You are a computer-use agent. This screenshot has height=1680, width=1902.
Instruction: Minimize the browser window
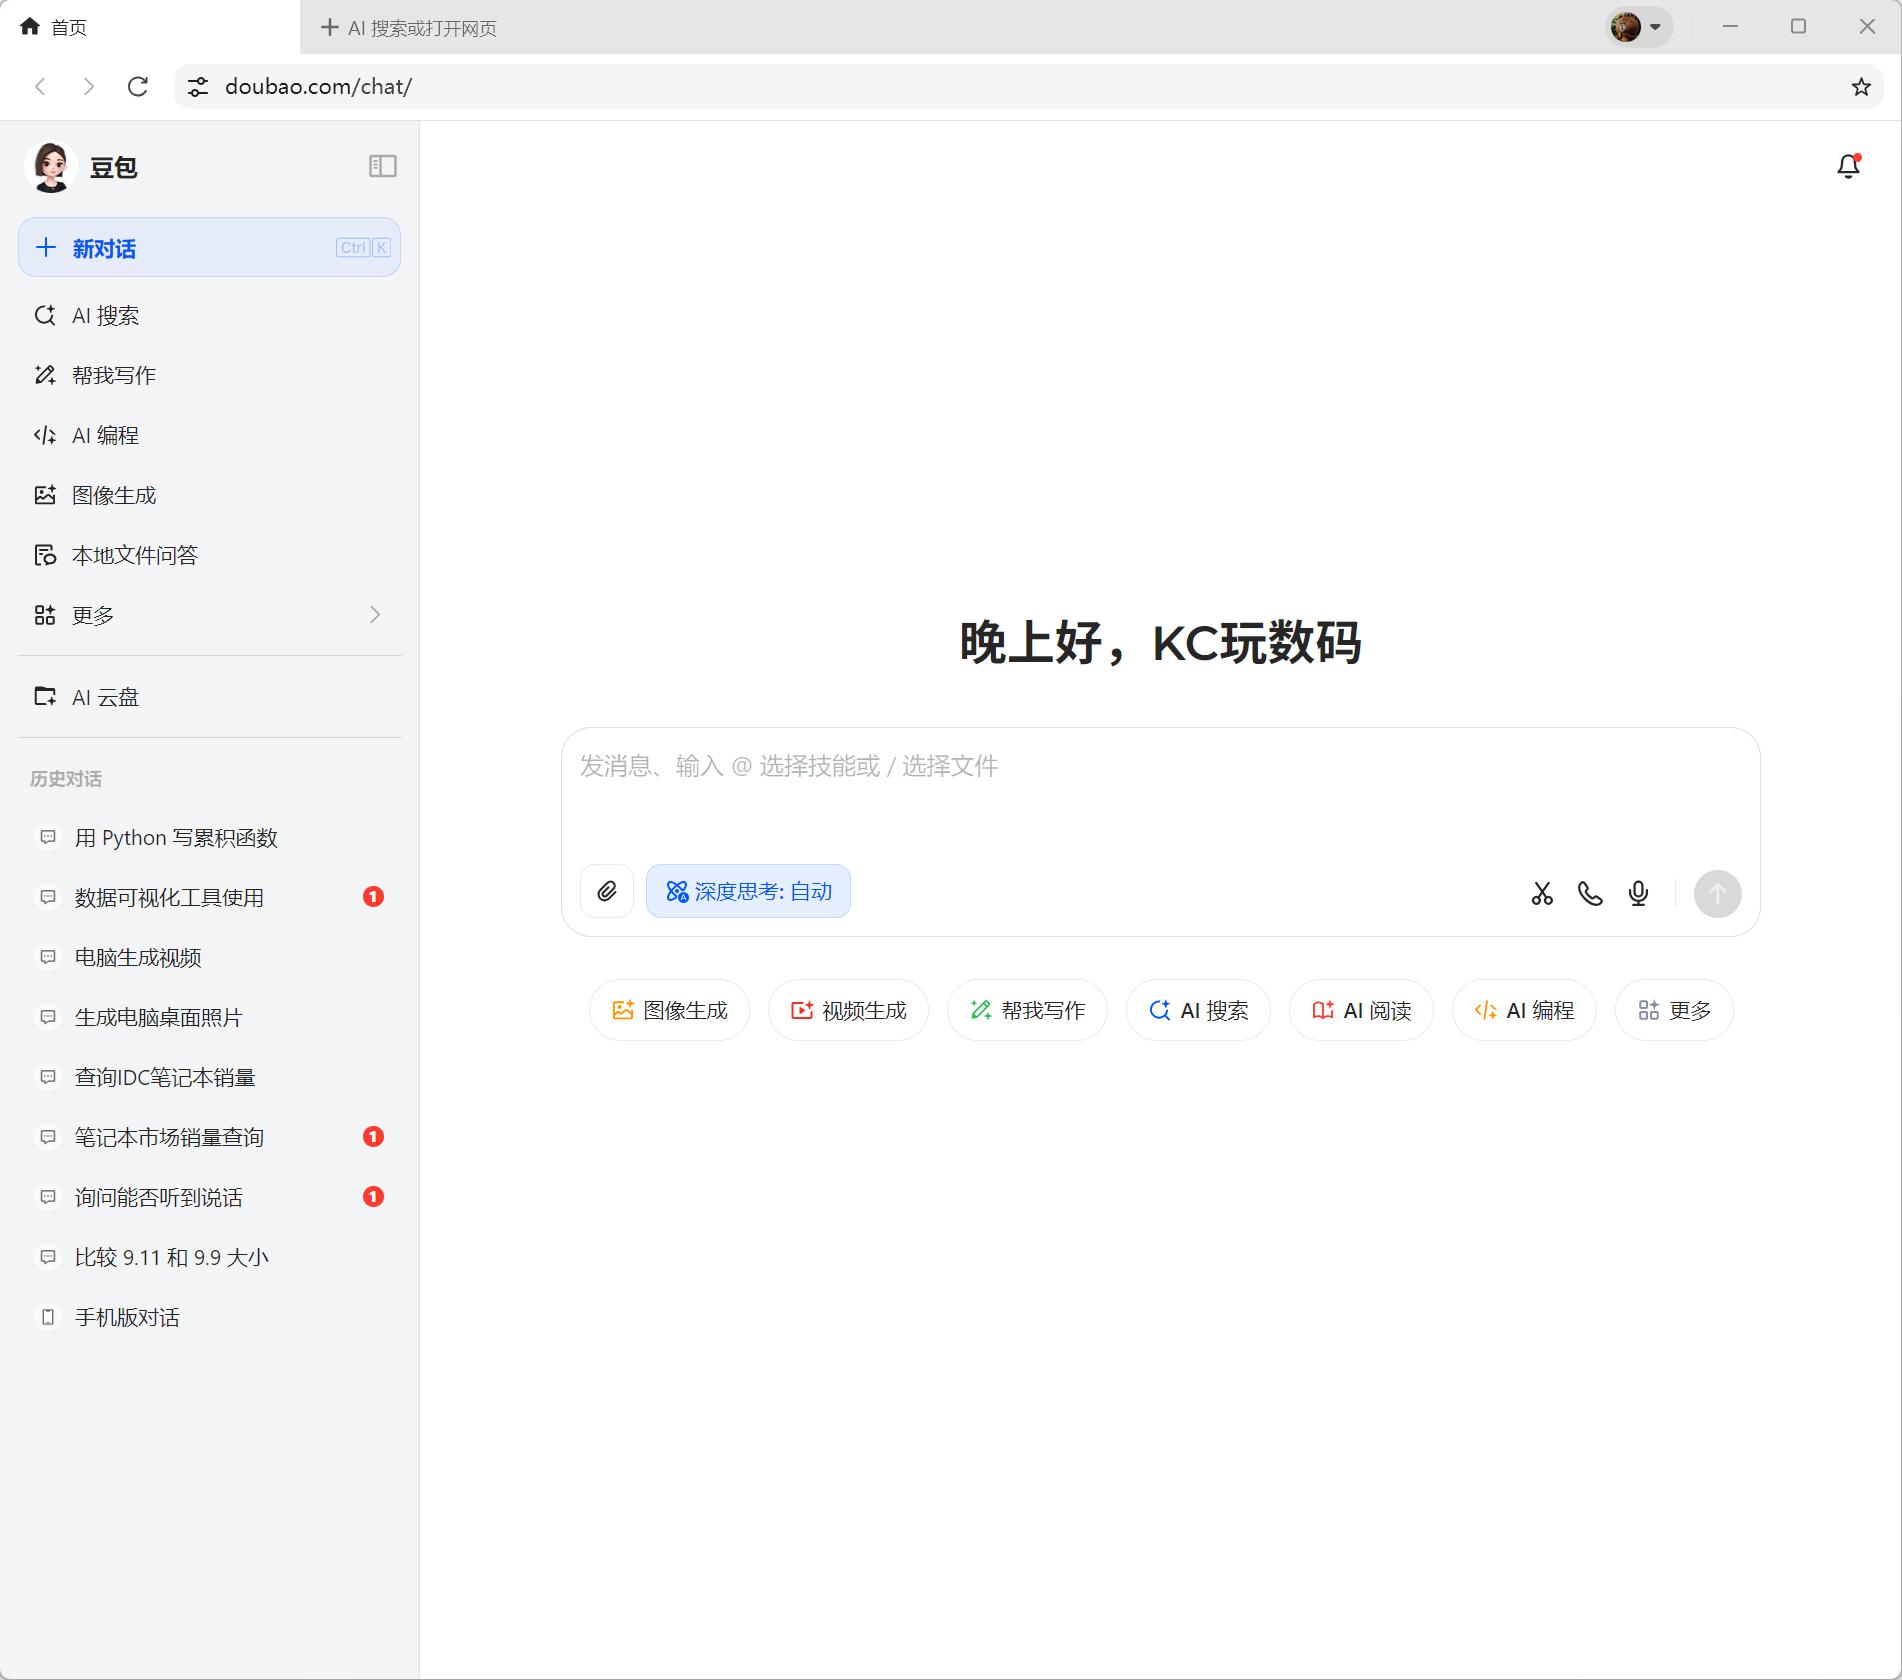[x=1730, y=27]
